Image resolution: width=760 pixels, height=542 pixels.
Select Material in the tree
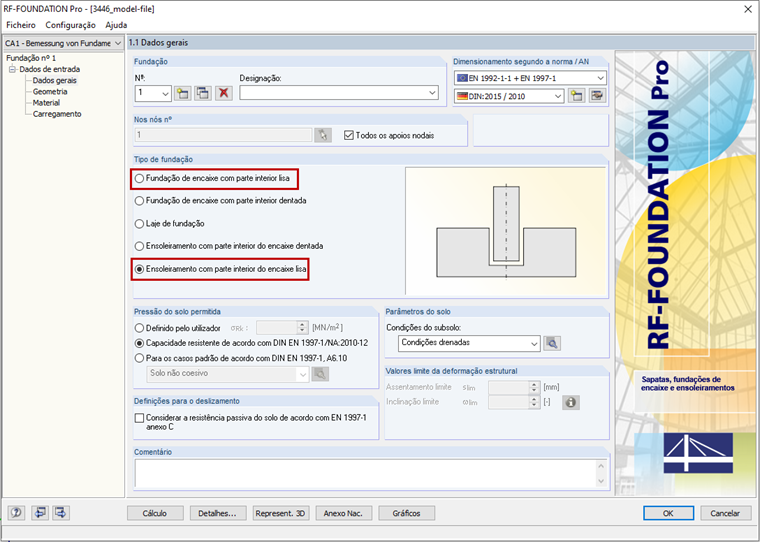click(46, 103)
